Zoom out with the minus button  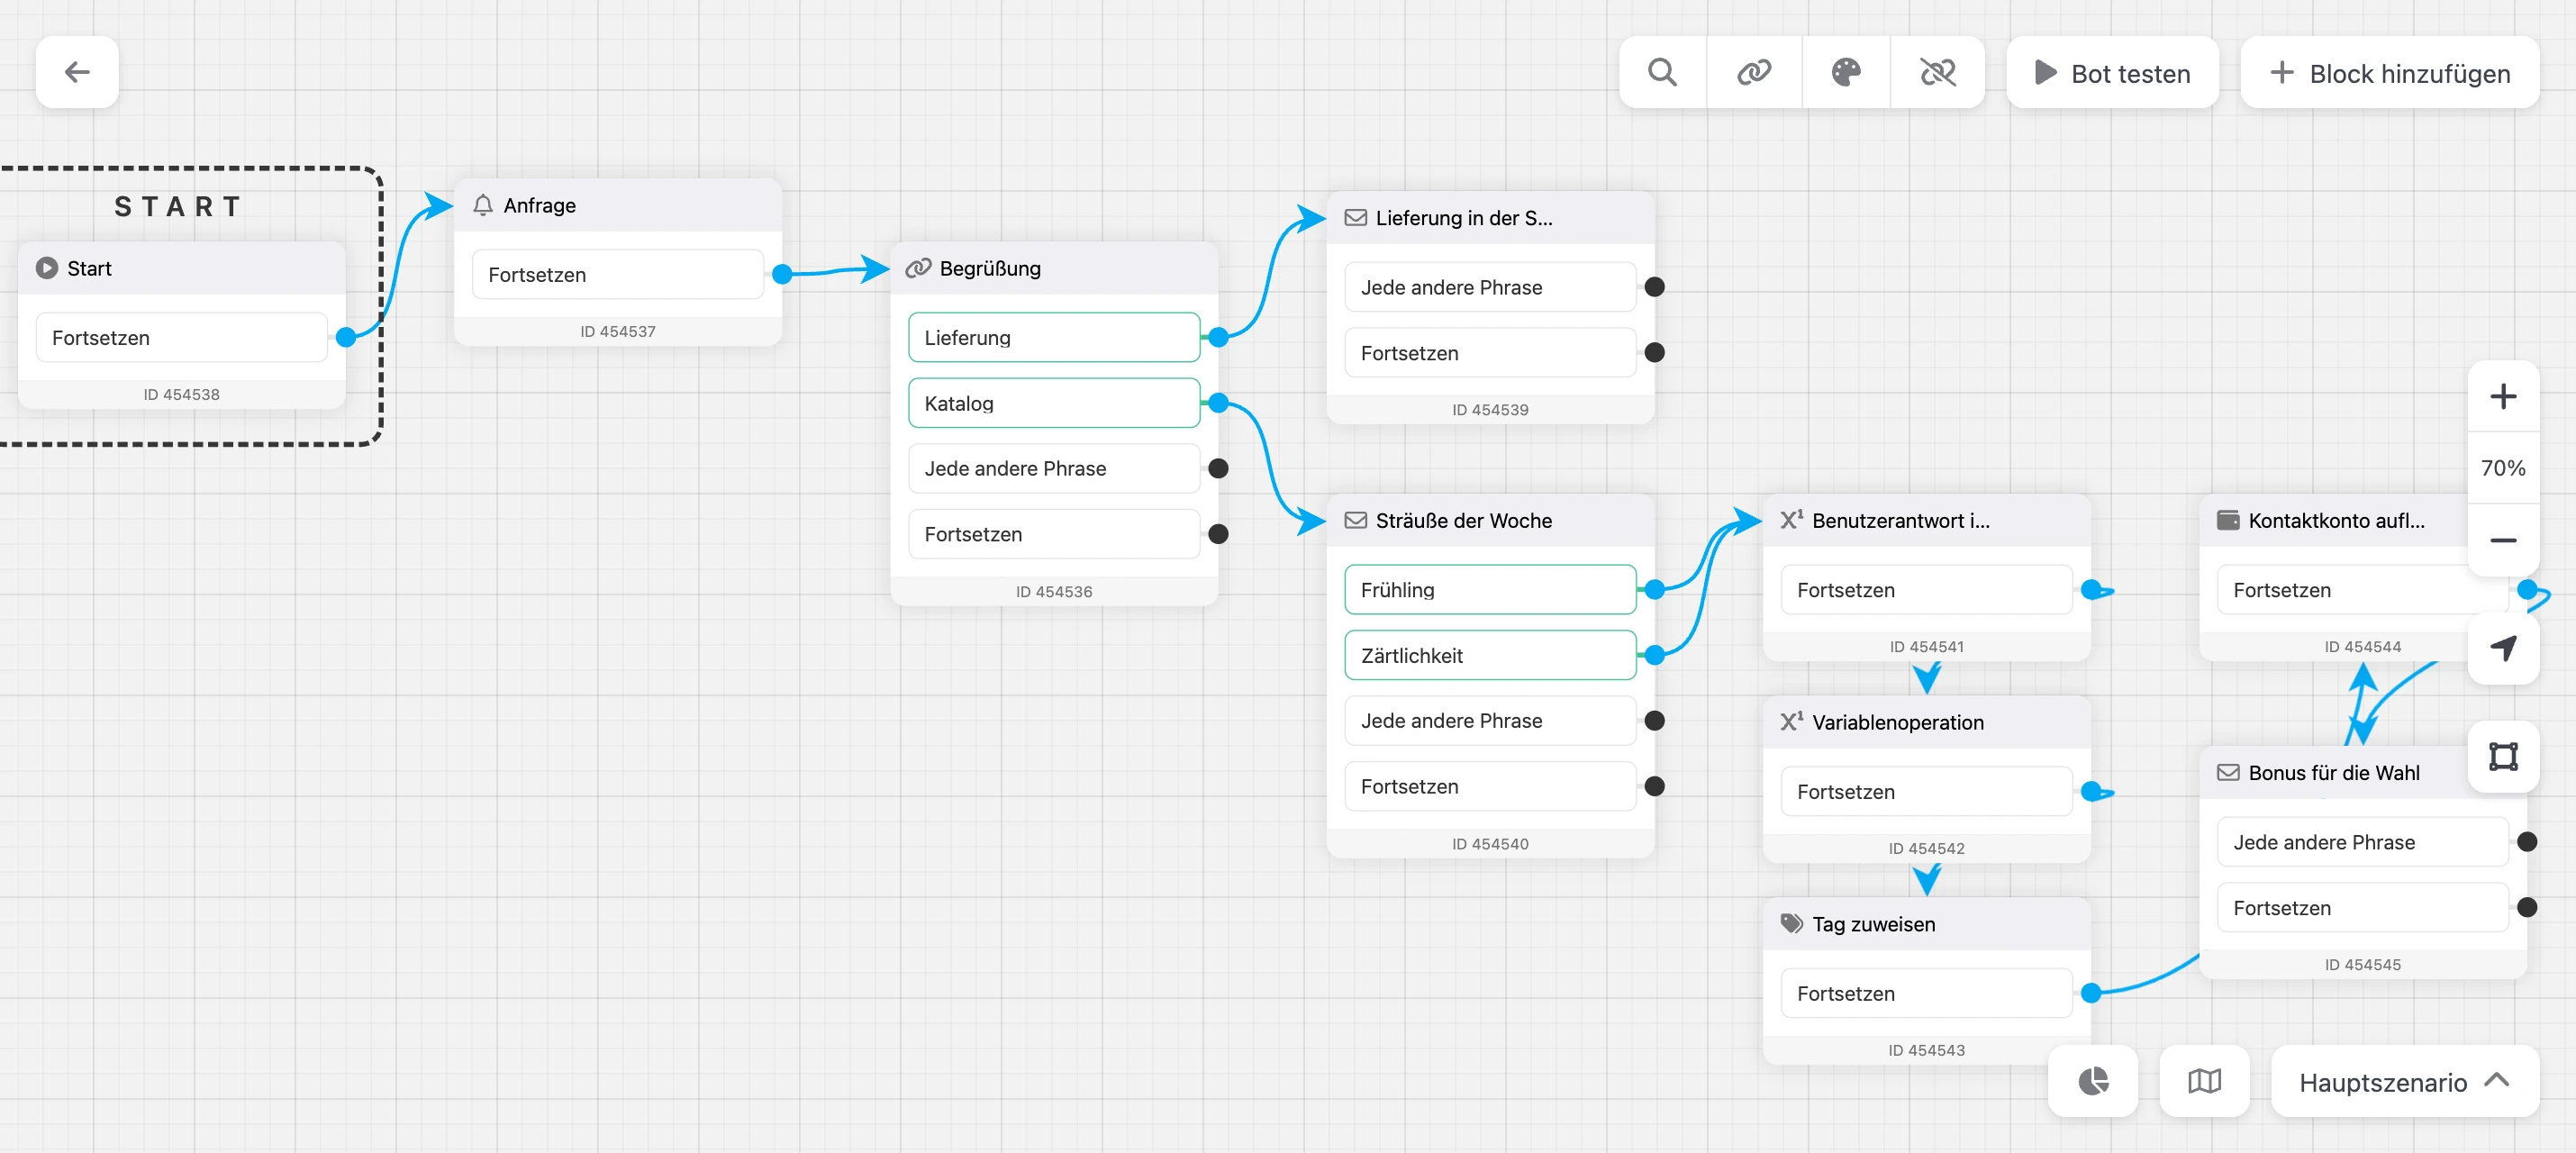[x=2503, y=540]
